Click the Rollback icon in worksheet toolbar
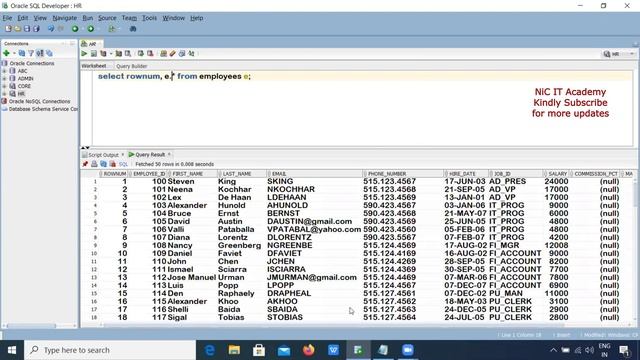The height and width of the screenshot is (360, 640). (150, 53)
